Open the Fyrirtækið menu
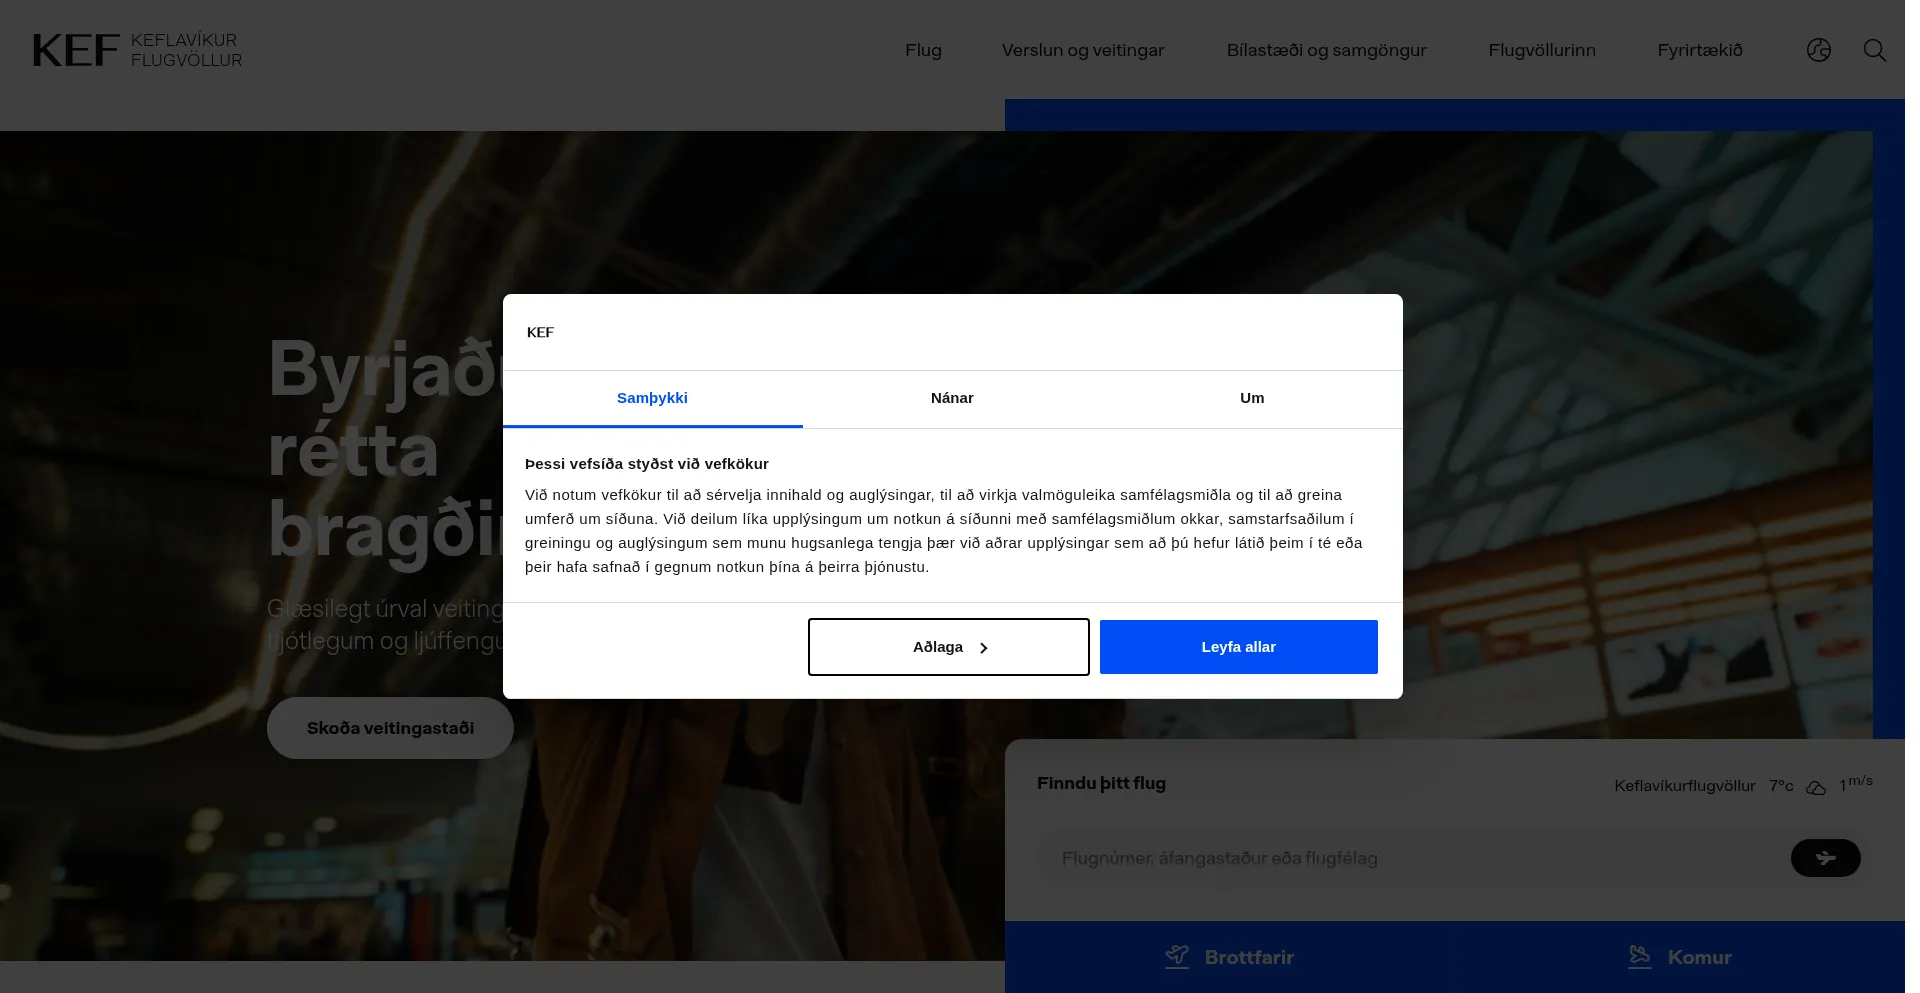 pos(1699,50)
